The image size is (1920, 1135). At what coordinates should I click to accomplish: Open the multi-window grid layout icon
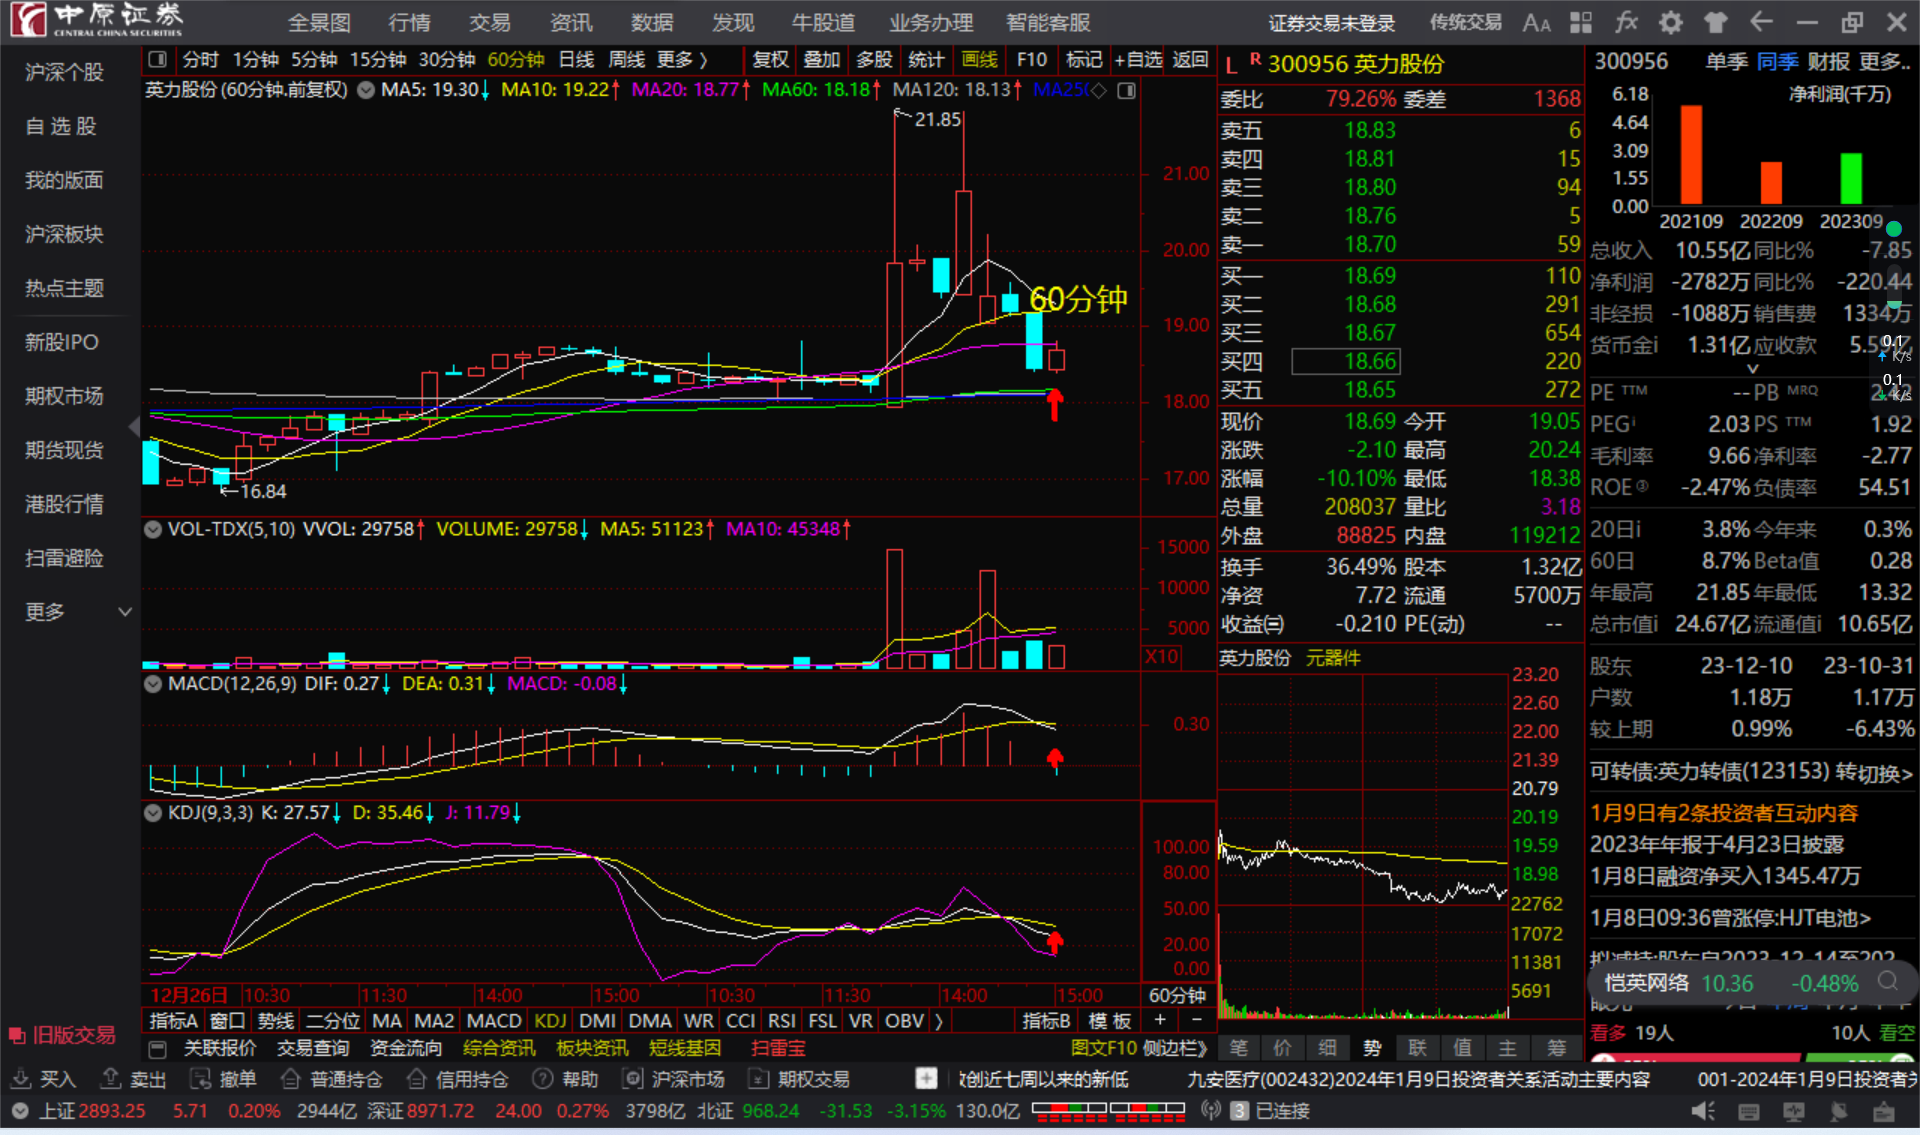click(1581, 22)
